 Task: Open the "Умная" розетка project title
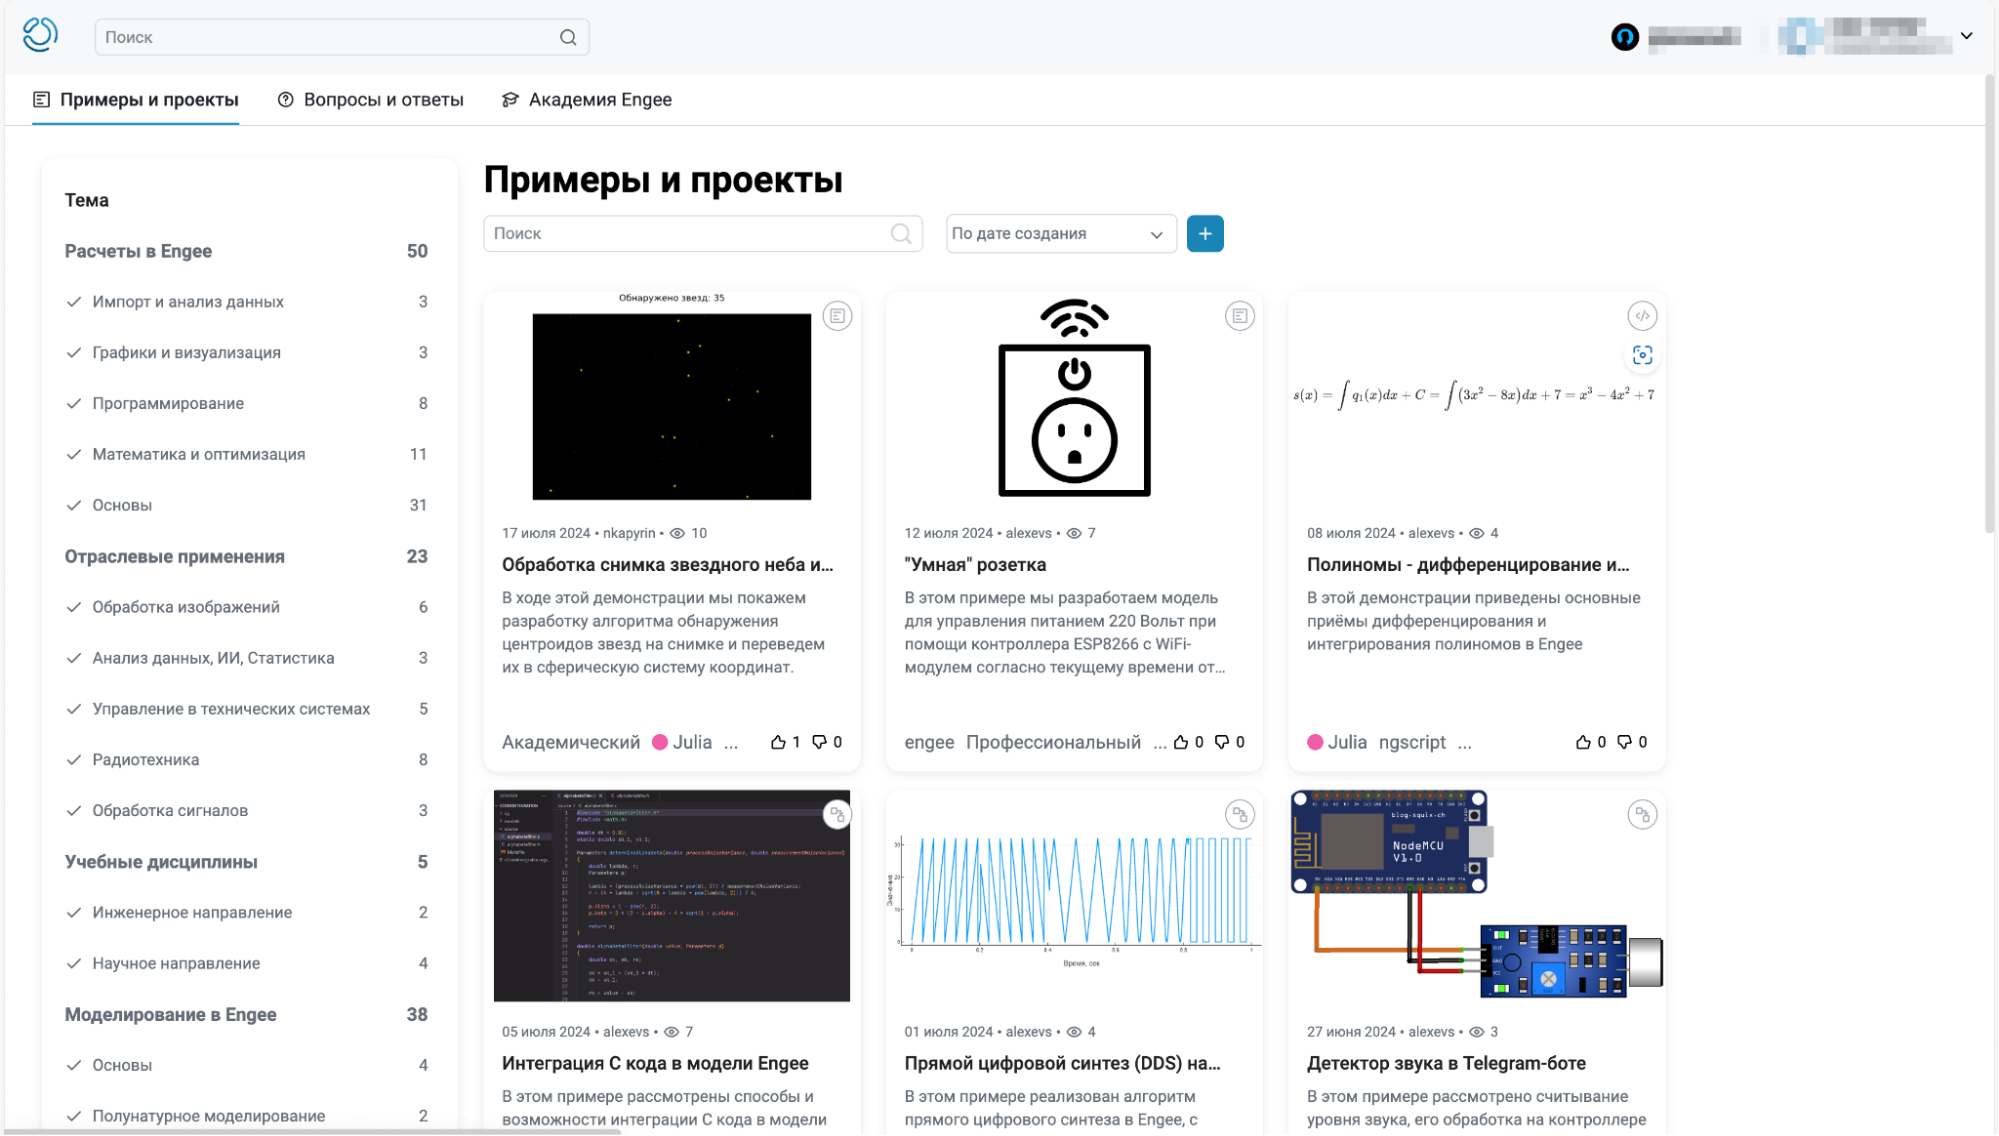(975, 565)
